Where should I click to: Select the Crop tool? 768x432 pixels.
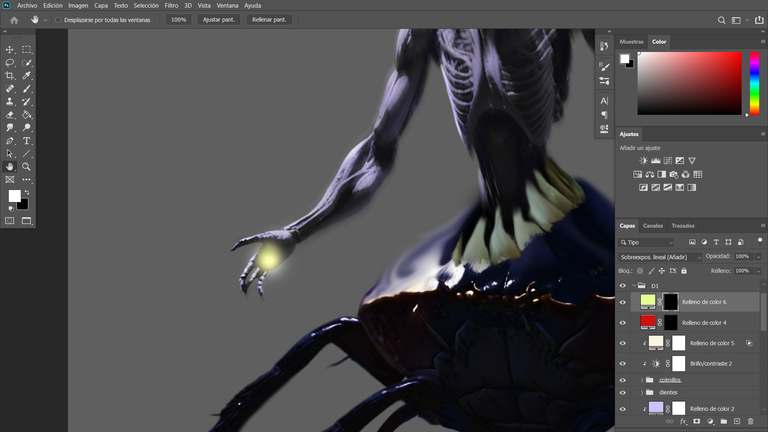[x=9, y=75]
